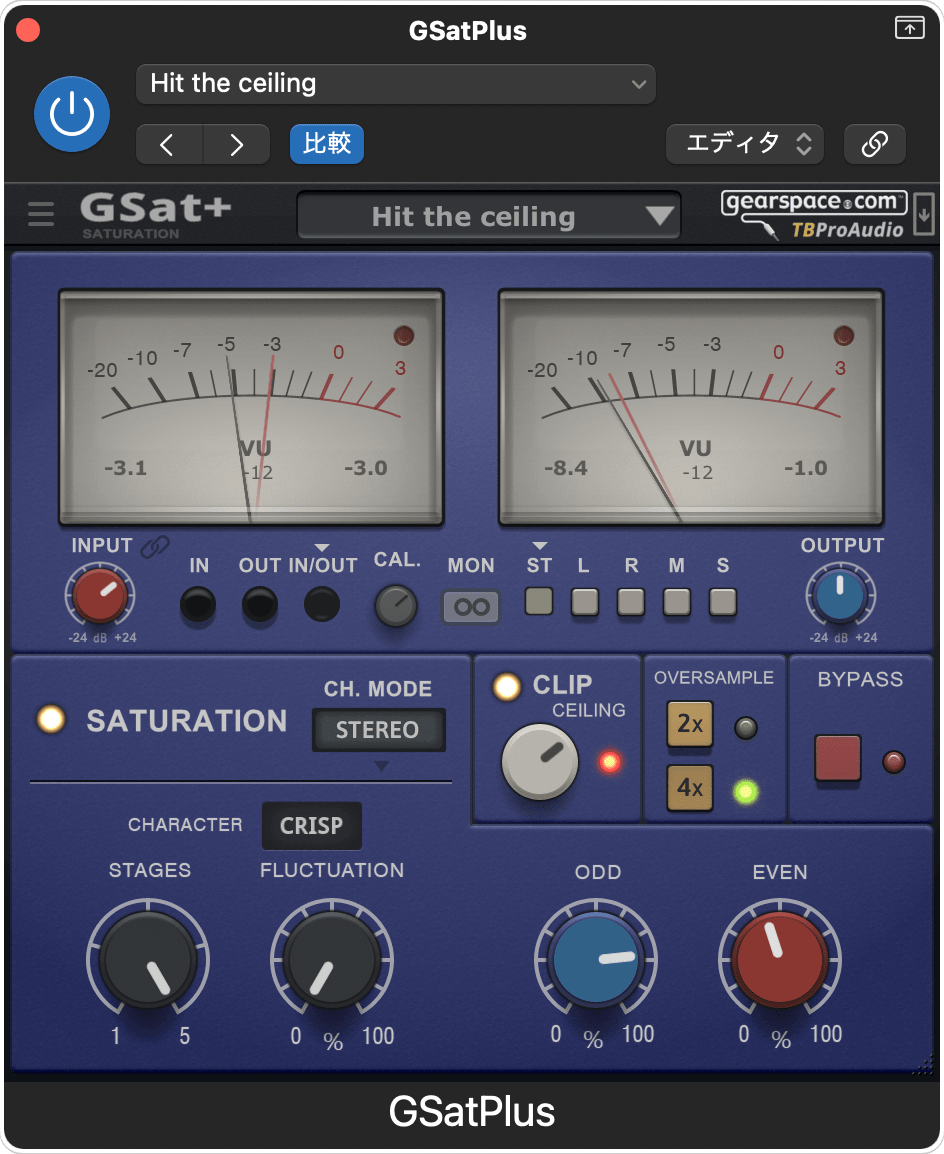The image size is (944, 1154).
Task: Toggle the CLIP section LED
Action: point(507,685)
